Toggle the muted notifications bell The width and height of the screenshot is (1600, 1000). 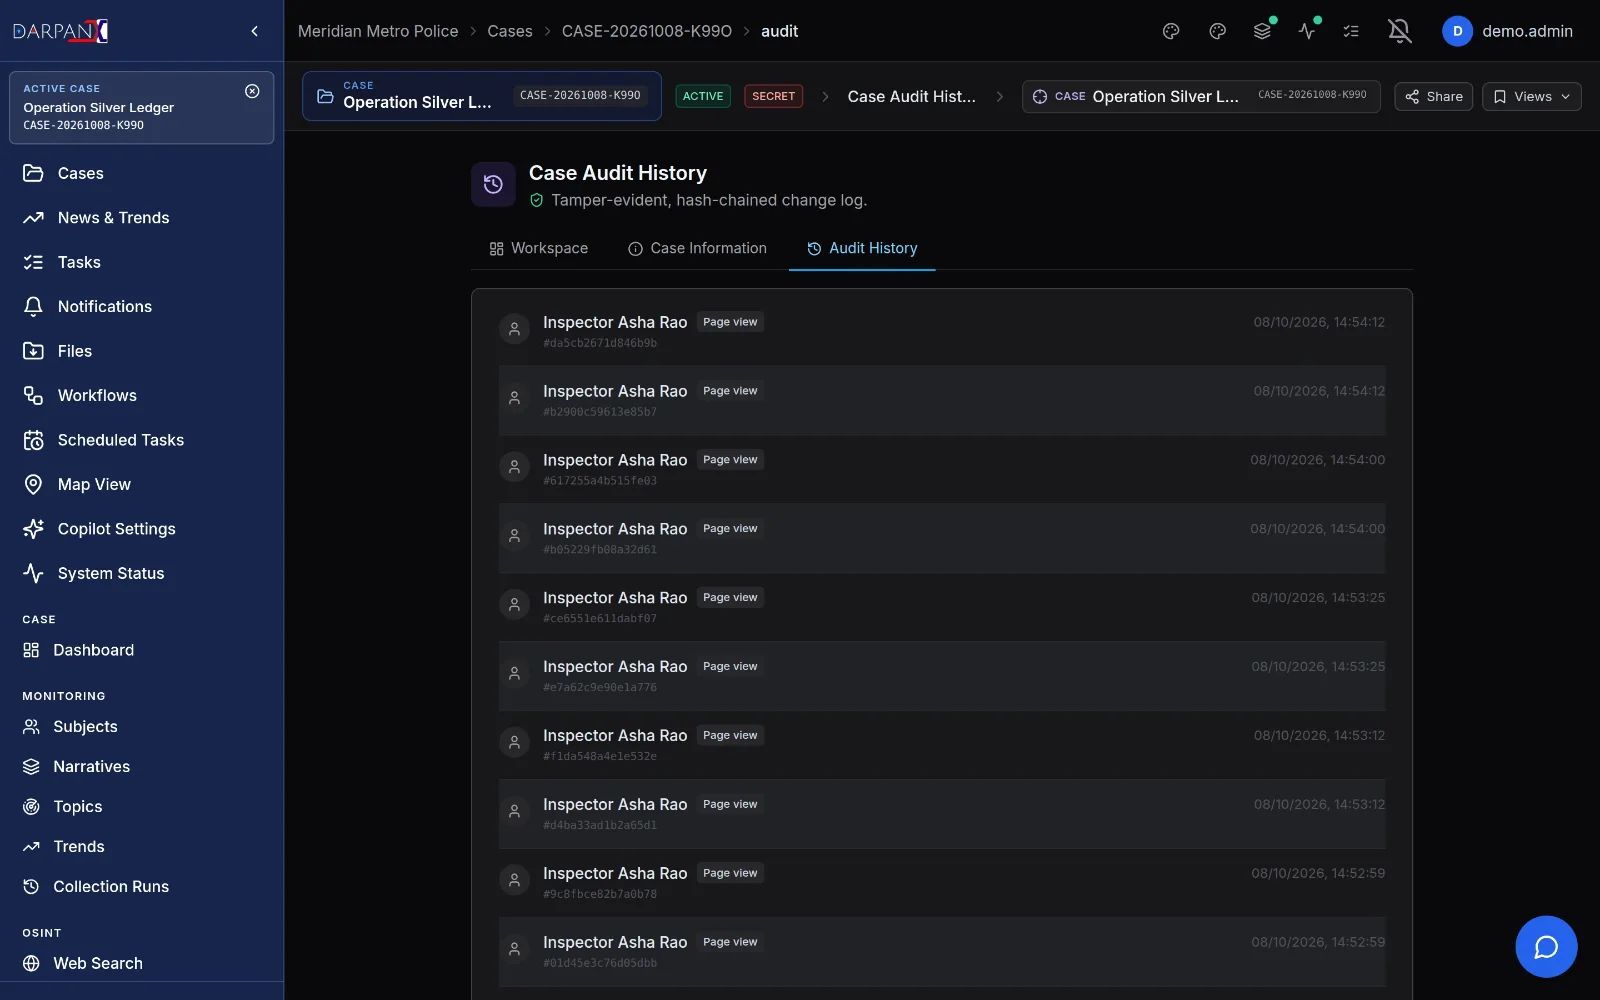[1400, 31]
